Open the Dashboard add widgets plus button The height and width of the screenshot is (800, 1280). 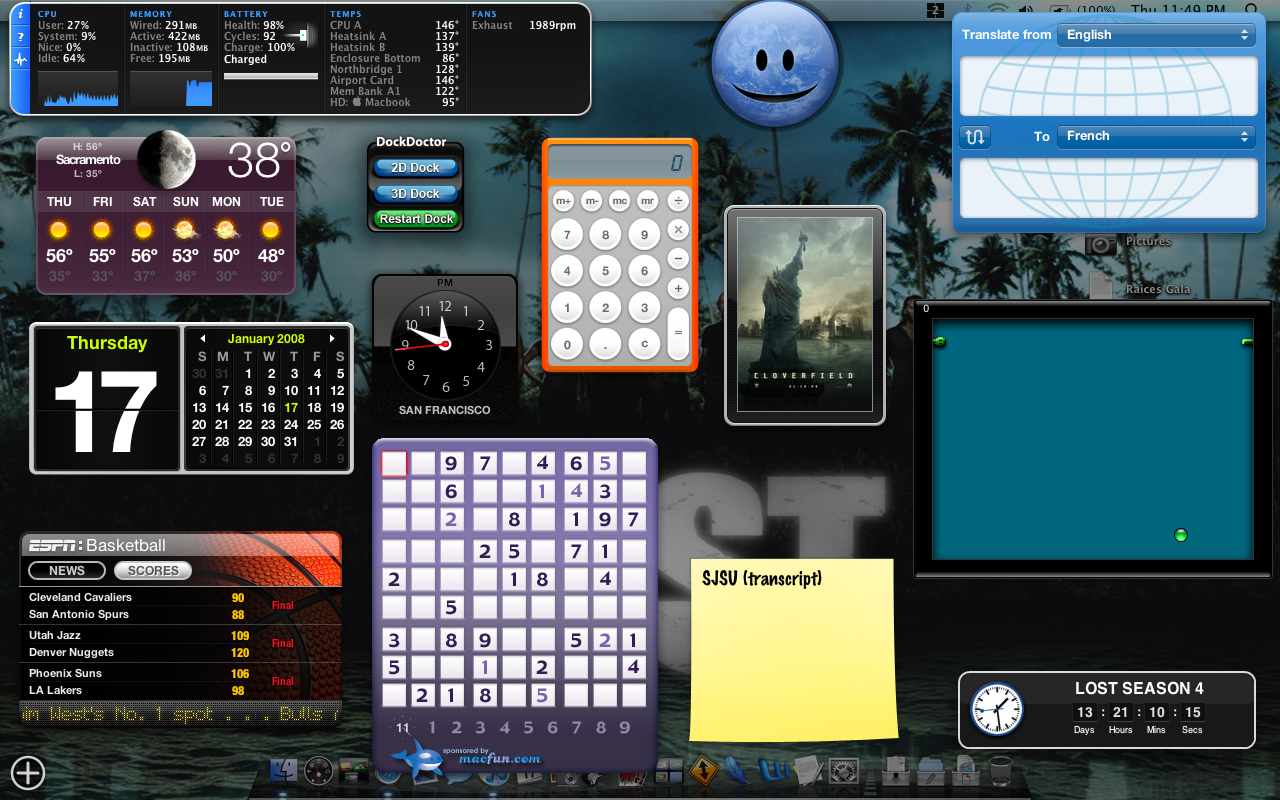point(27,772)
